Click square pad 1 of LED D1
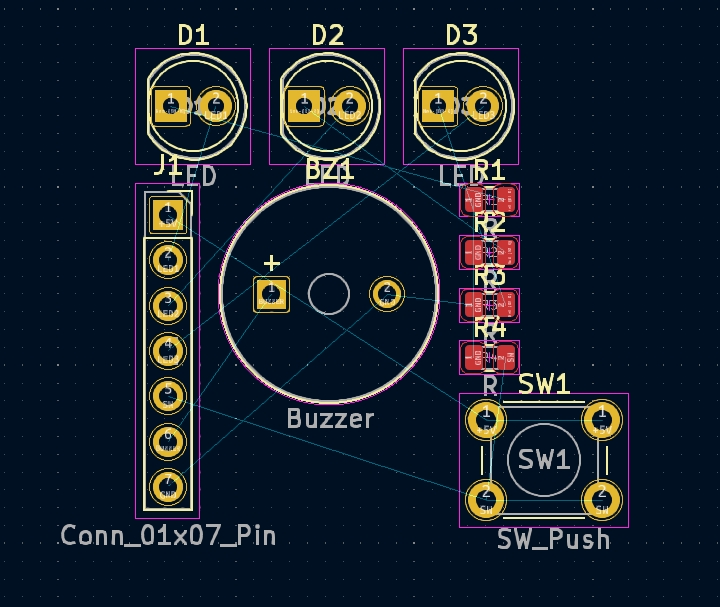This screenshot has width=720, height=607. 171,106
